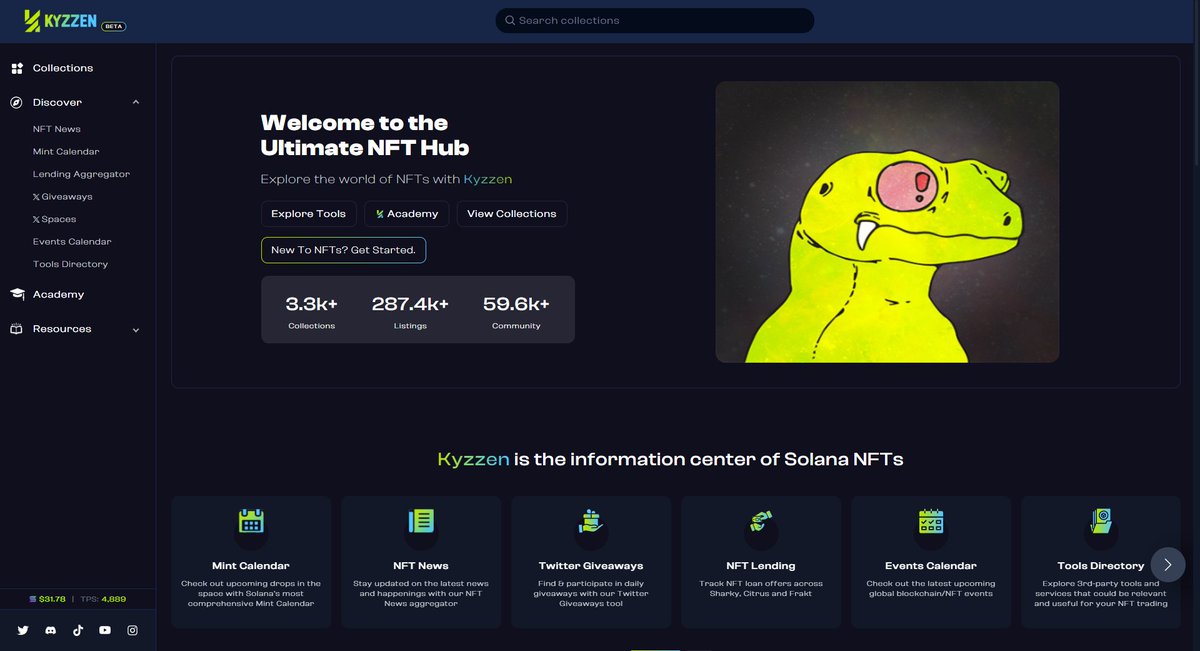The image size is (1200, 651).
Task: Open the Kyzzen logo home link
Action: [x=62, y=20]
